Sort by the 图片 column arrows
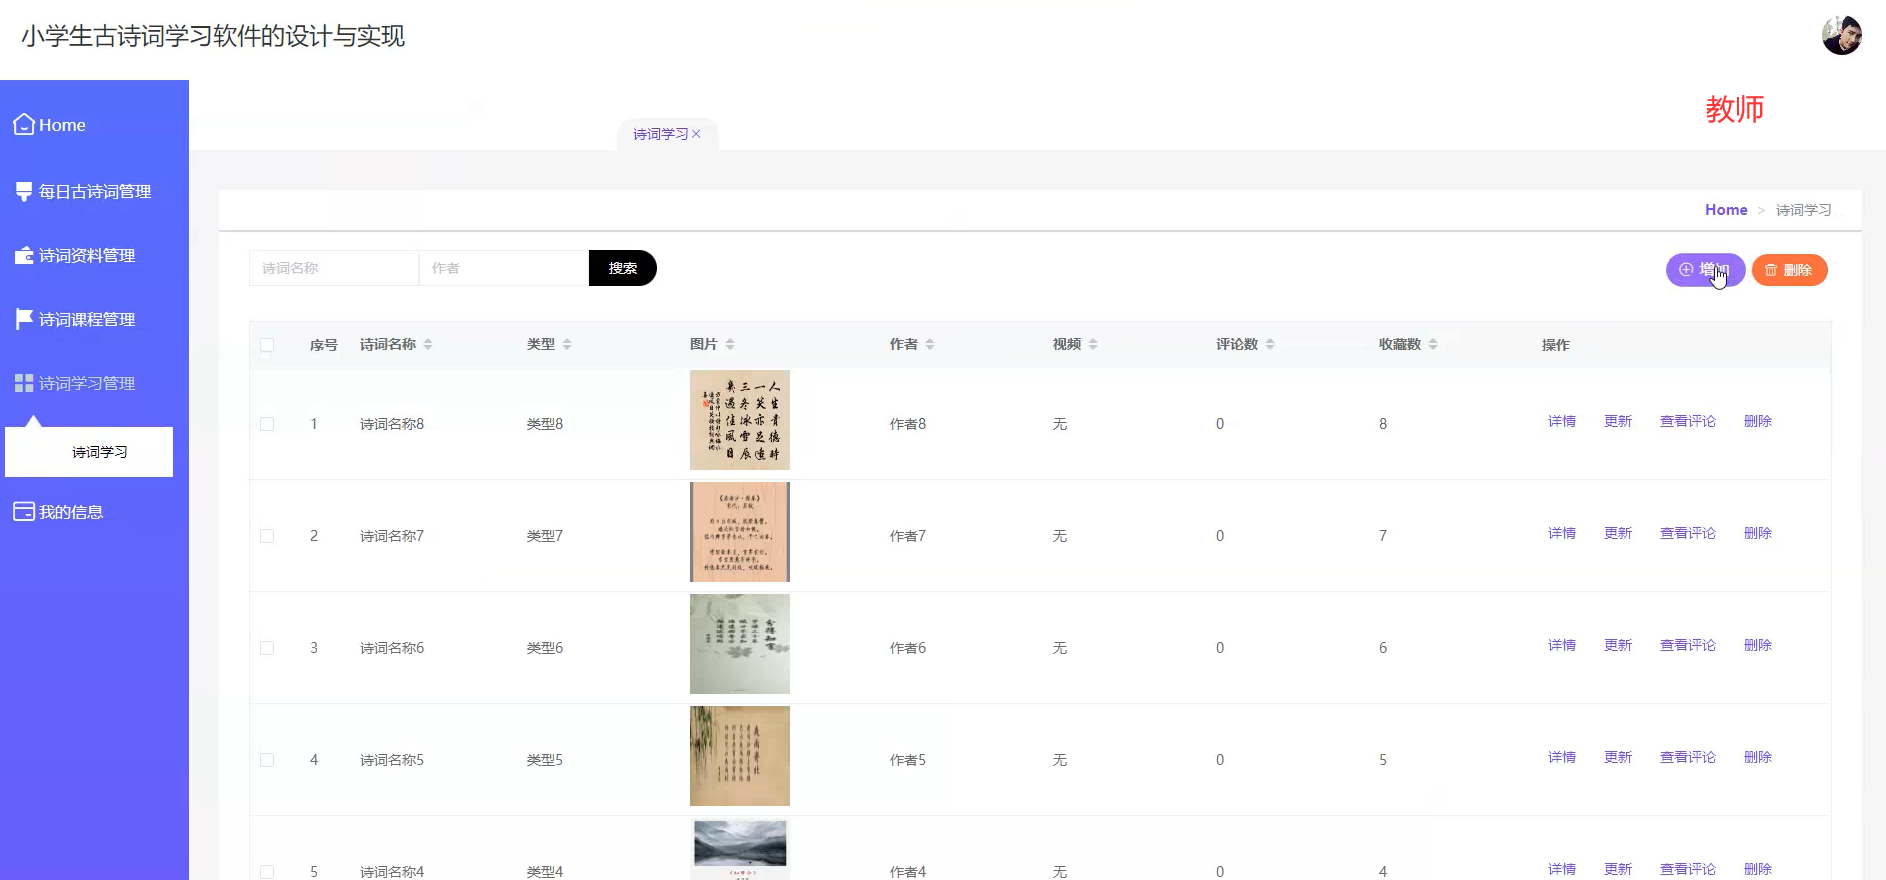This screenshot has width=1886, height=880. (730, 344)
